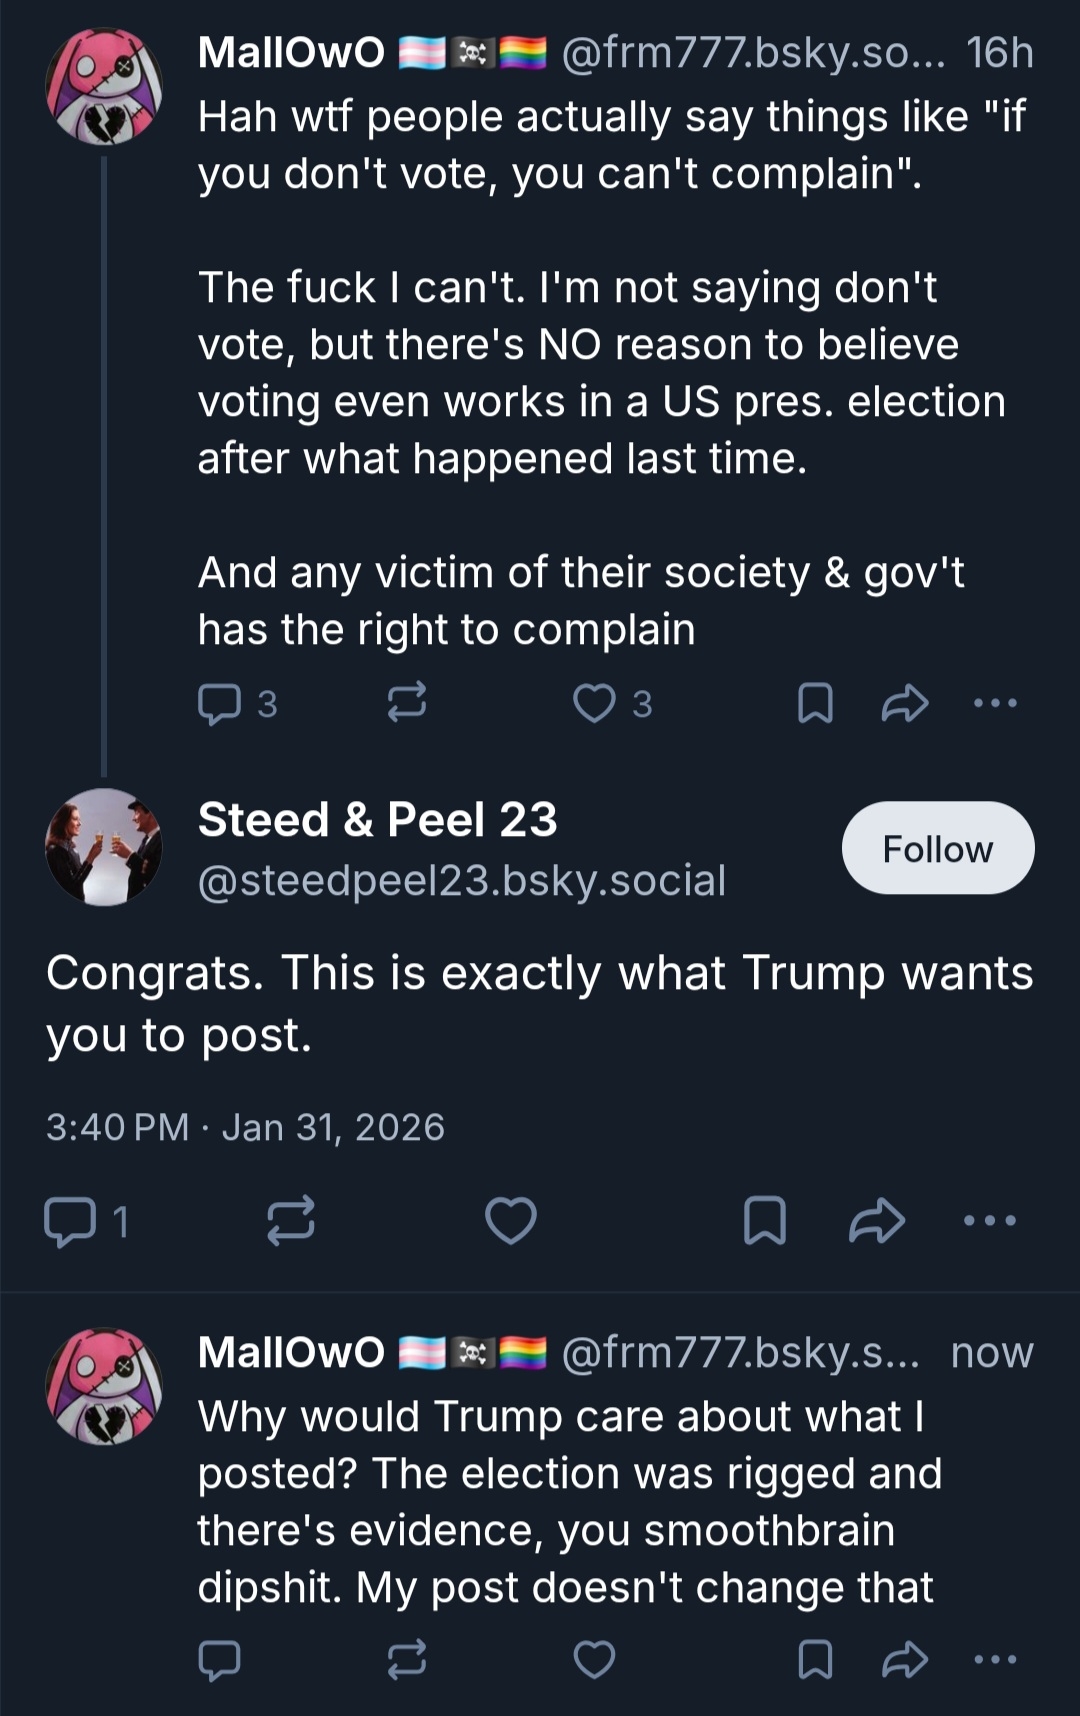1080x1716 pixels.
Task: Reply to MallOwO's top post
Action: click(220, 703)
